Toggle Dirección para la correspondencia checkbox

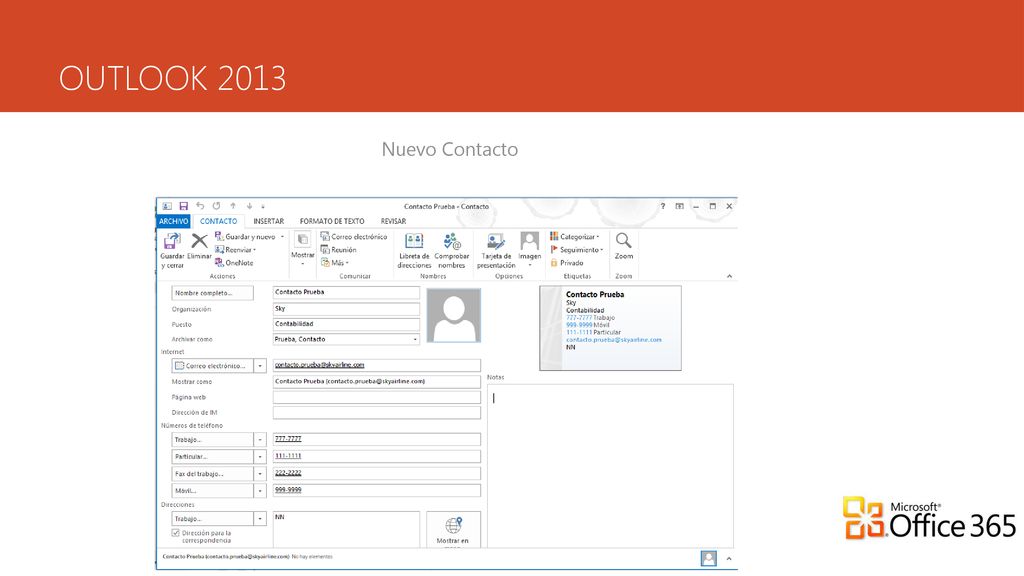coord(176,533)
